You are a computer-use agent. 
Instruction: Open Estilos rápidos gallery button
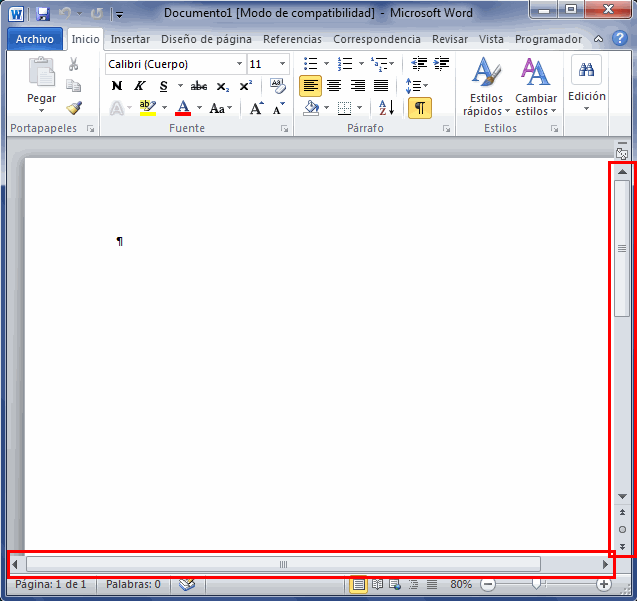486,87
